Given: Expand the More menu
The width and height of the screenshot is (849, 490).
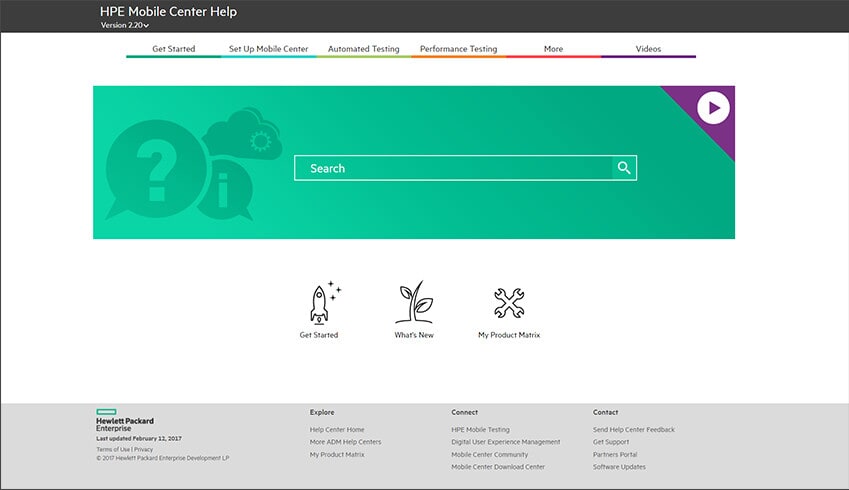Looking at the screenshot, I should point(553,49).
